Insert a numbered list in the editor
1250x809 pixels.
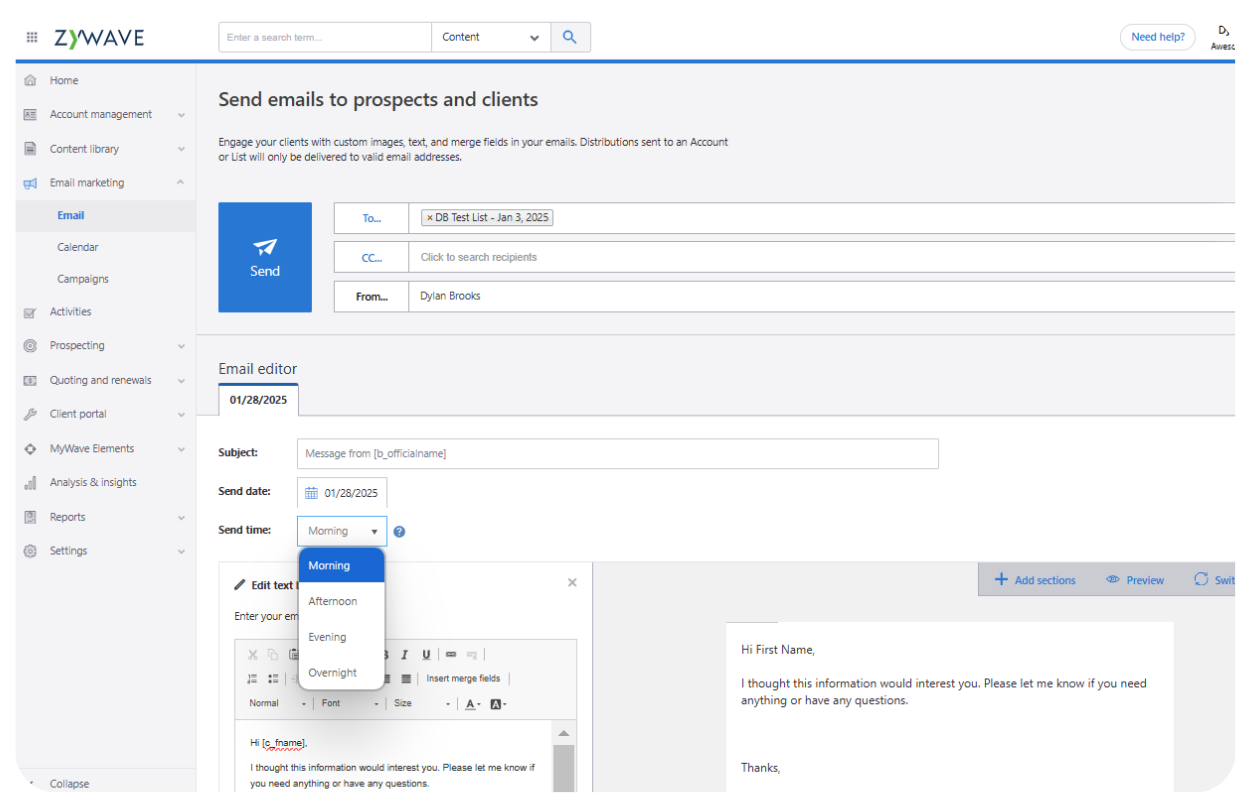[x=252, y=679]
